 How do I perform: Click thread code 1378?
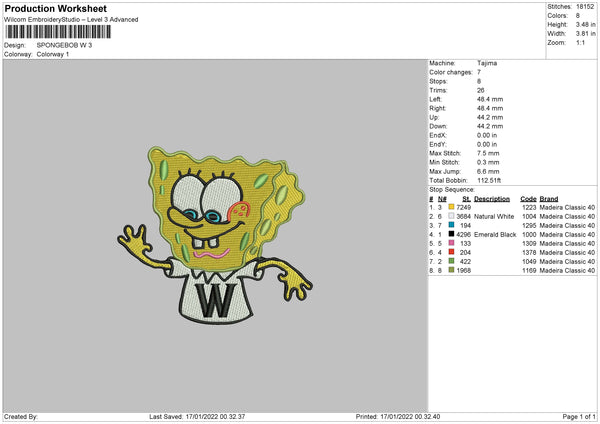[x=529, y=253]
